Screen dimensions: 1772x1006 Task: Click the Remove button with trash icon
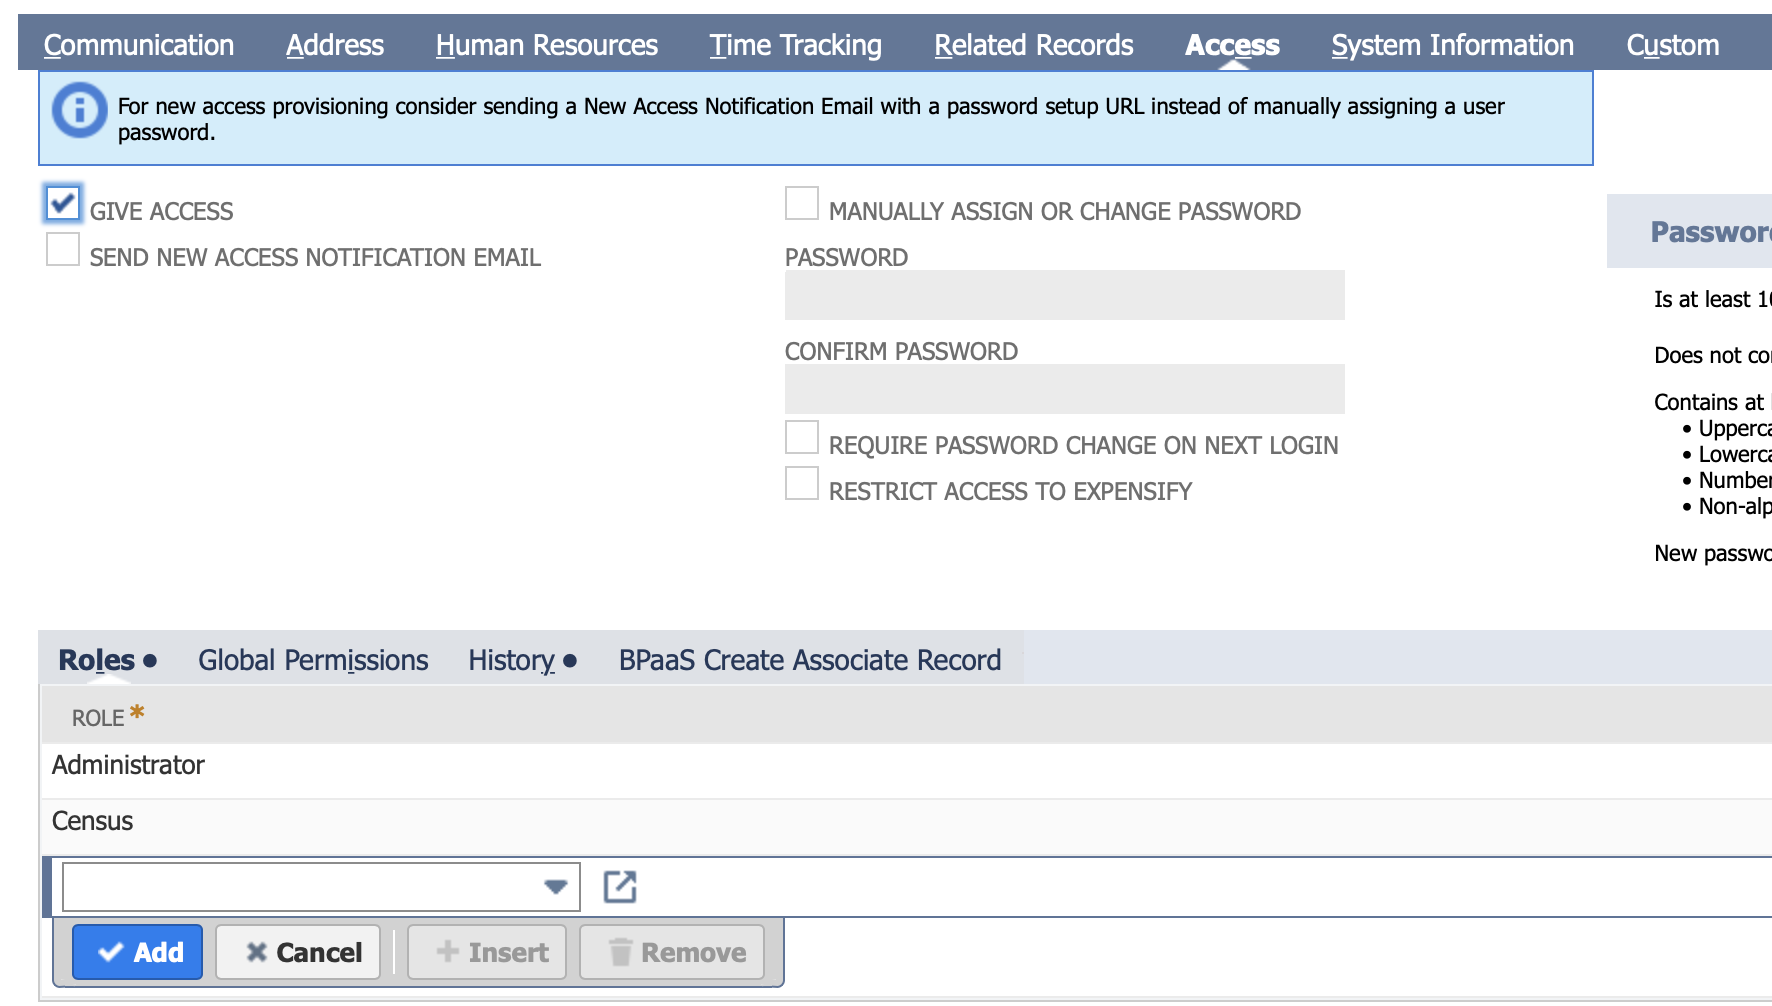672,952
